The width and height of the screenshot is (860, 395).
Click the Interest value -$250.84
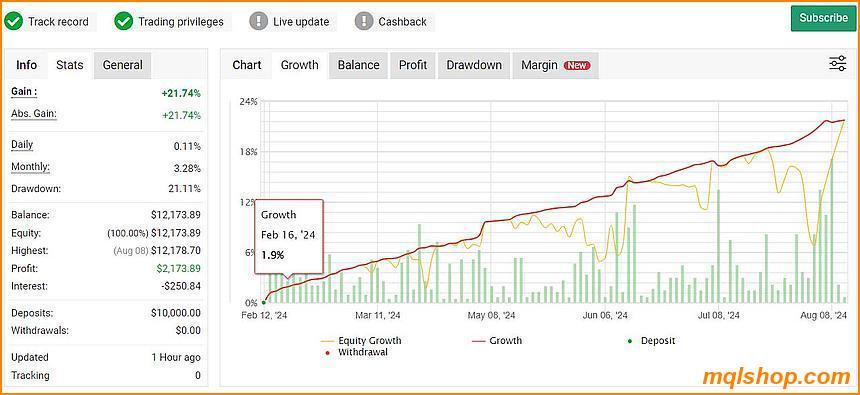181,286
